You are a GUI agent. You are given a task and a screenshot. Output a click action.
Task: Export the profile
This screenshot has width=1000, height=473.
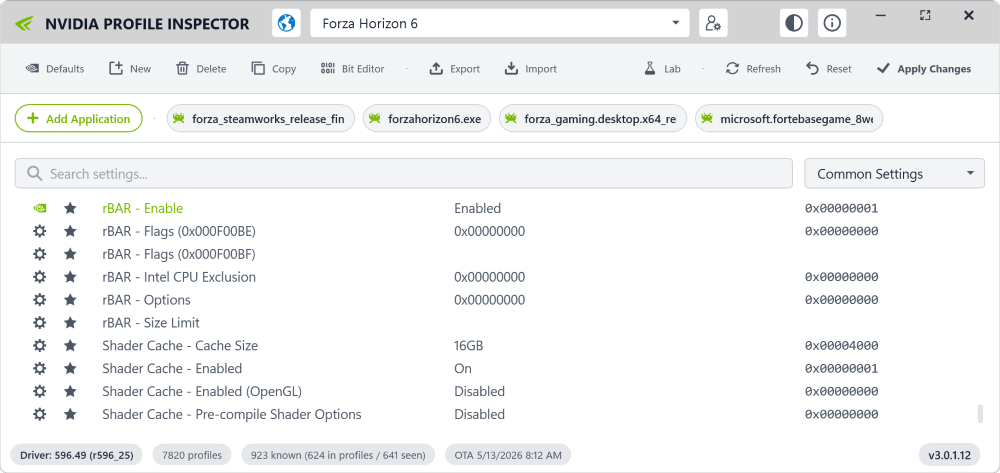click(455, 69)
